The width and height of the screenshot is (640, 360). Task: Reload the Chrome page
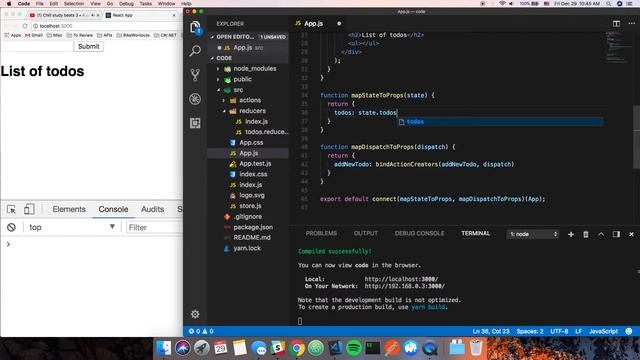click(x=25, y=26)
